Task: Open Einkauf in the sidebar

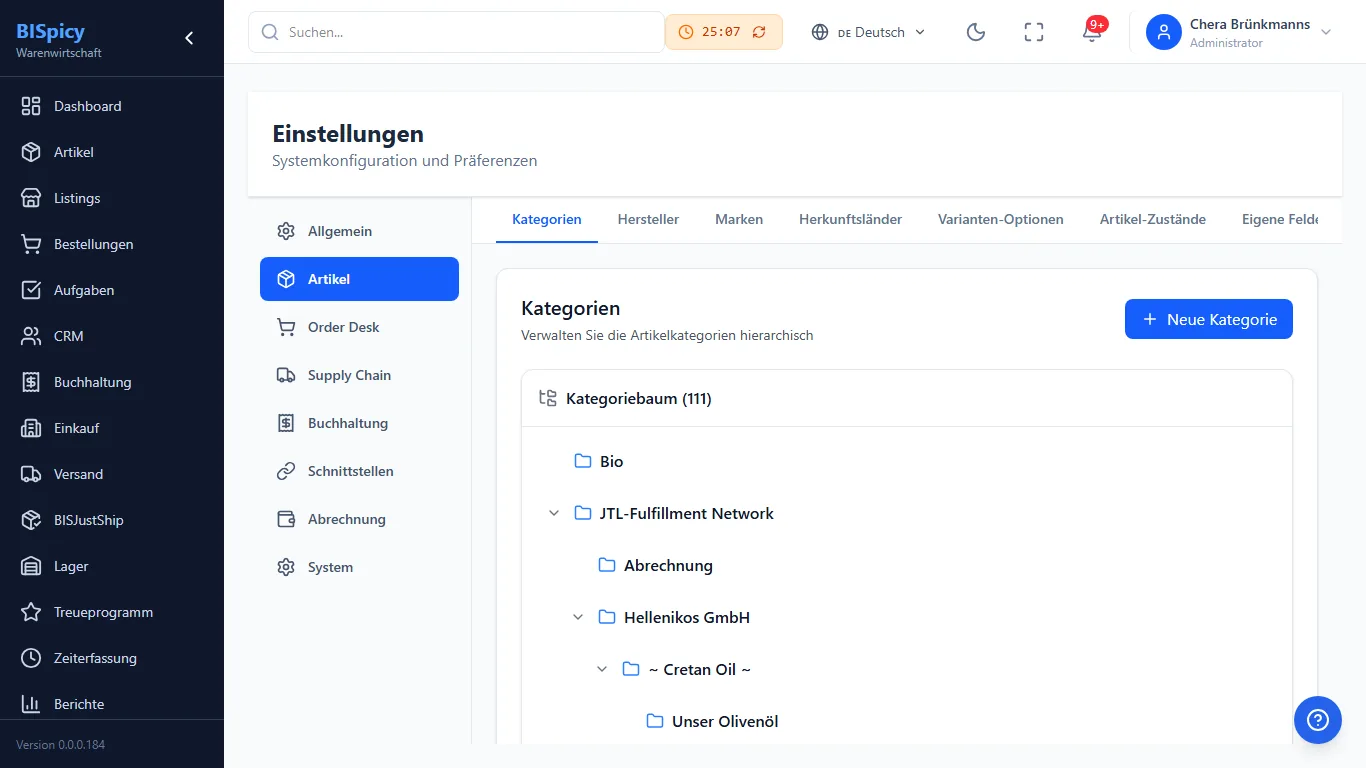Action: click(x=112, y=428)
